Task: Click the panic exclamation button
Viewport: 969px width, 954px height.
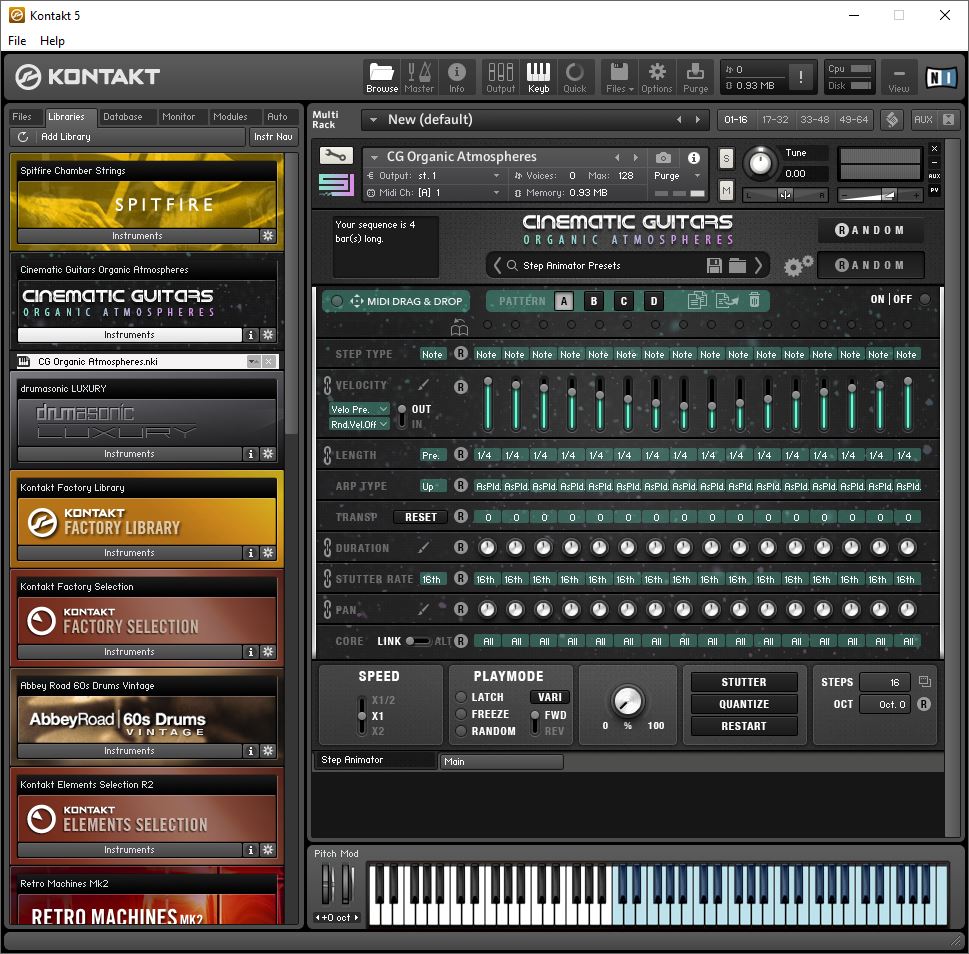Action: [801, 77]
